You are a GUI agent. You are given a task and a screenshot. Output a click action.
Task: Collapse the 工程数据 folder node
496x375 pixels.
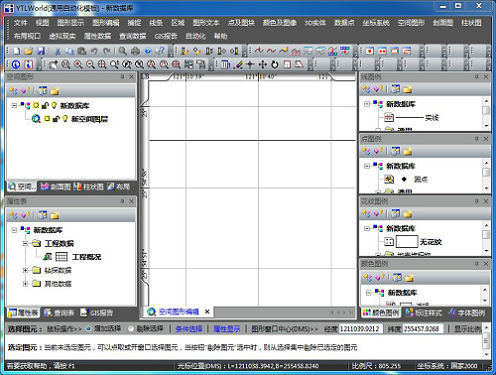[x=25, y=243]
